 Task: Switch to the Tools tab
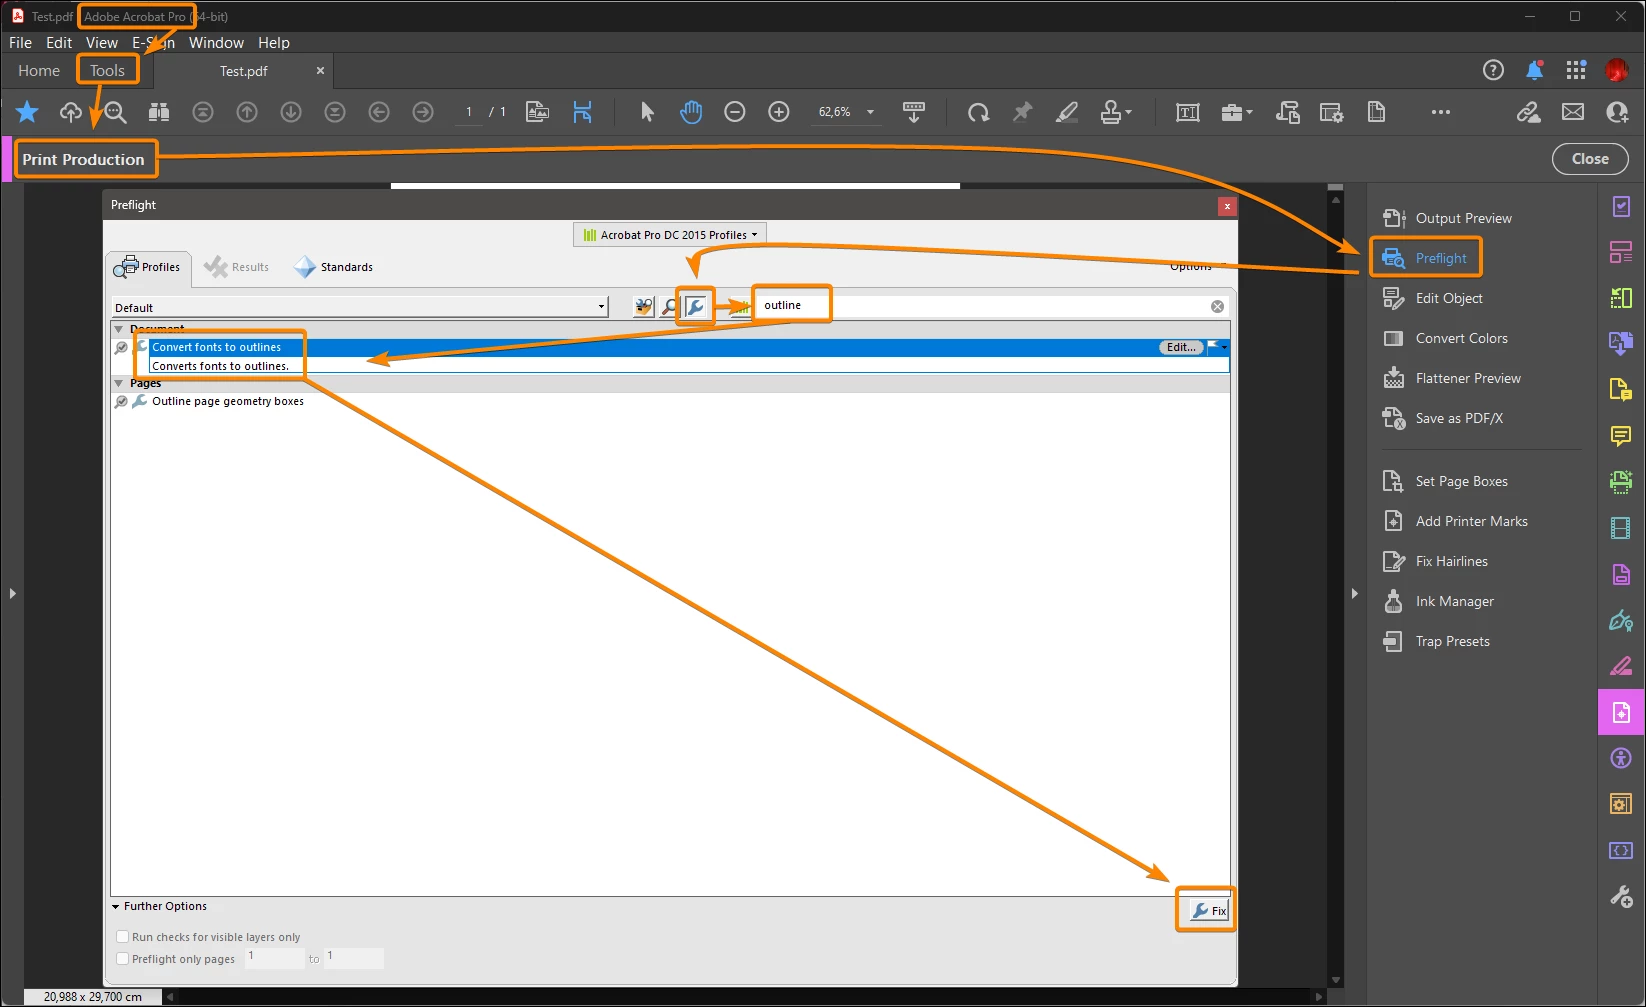(108, 71)
